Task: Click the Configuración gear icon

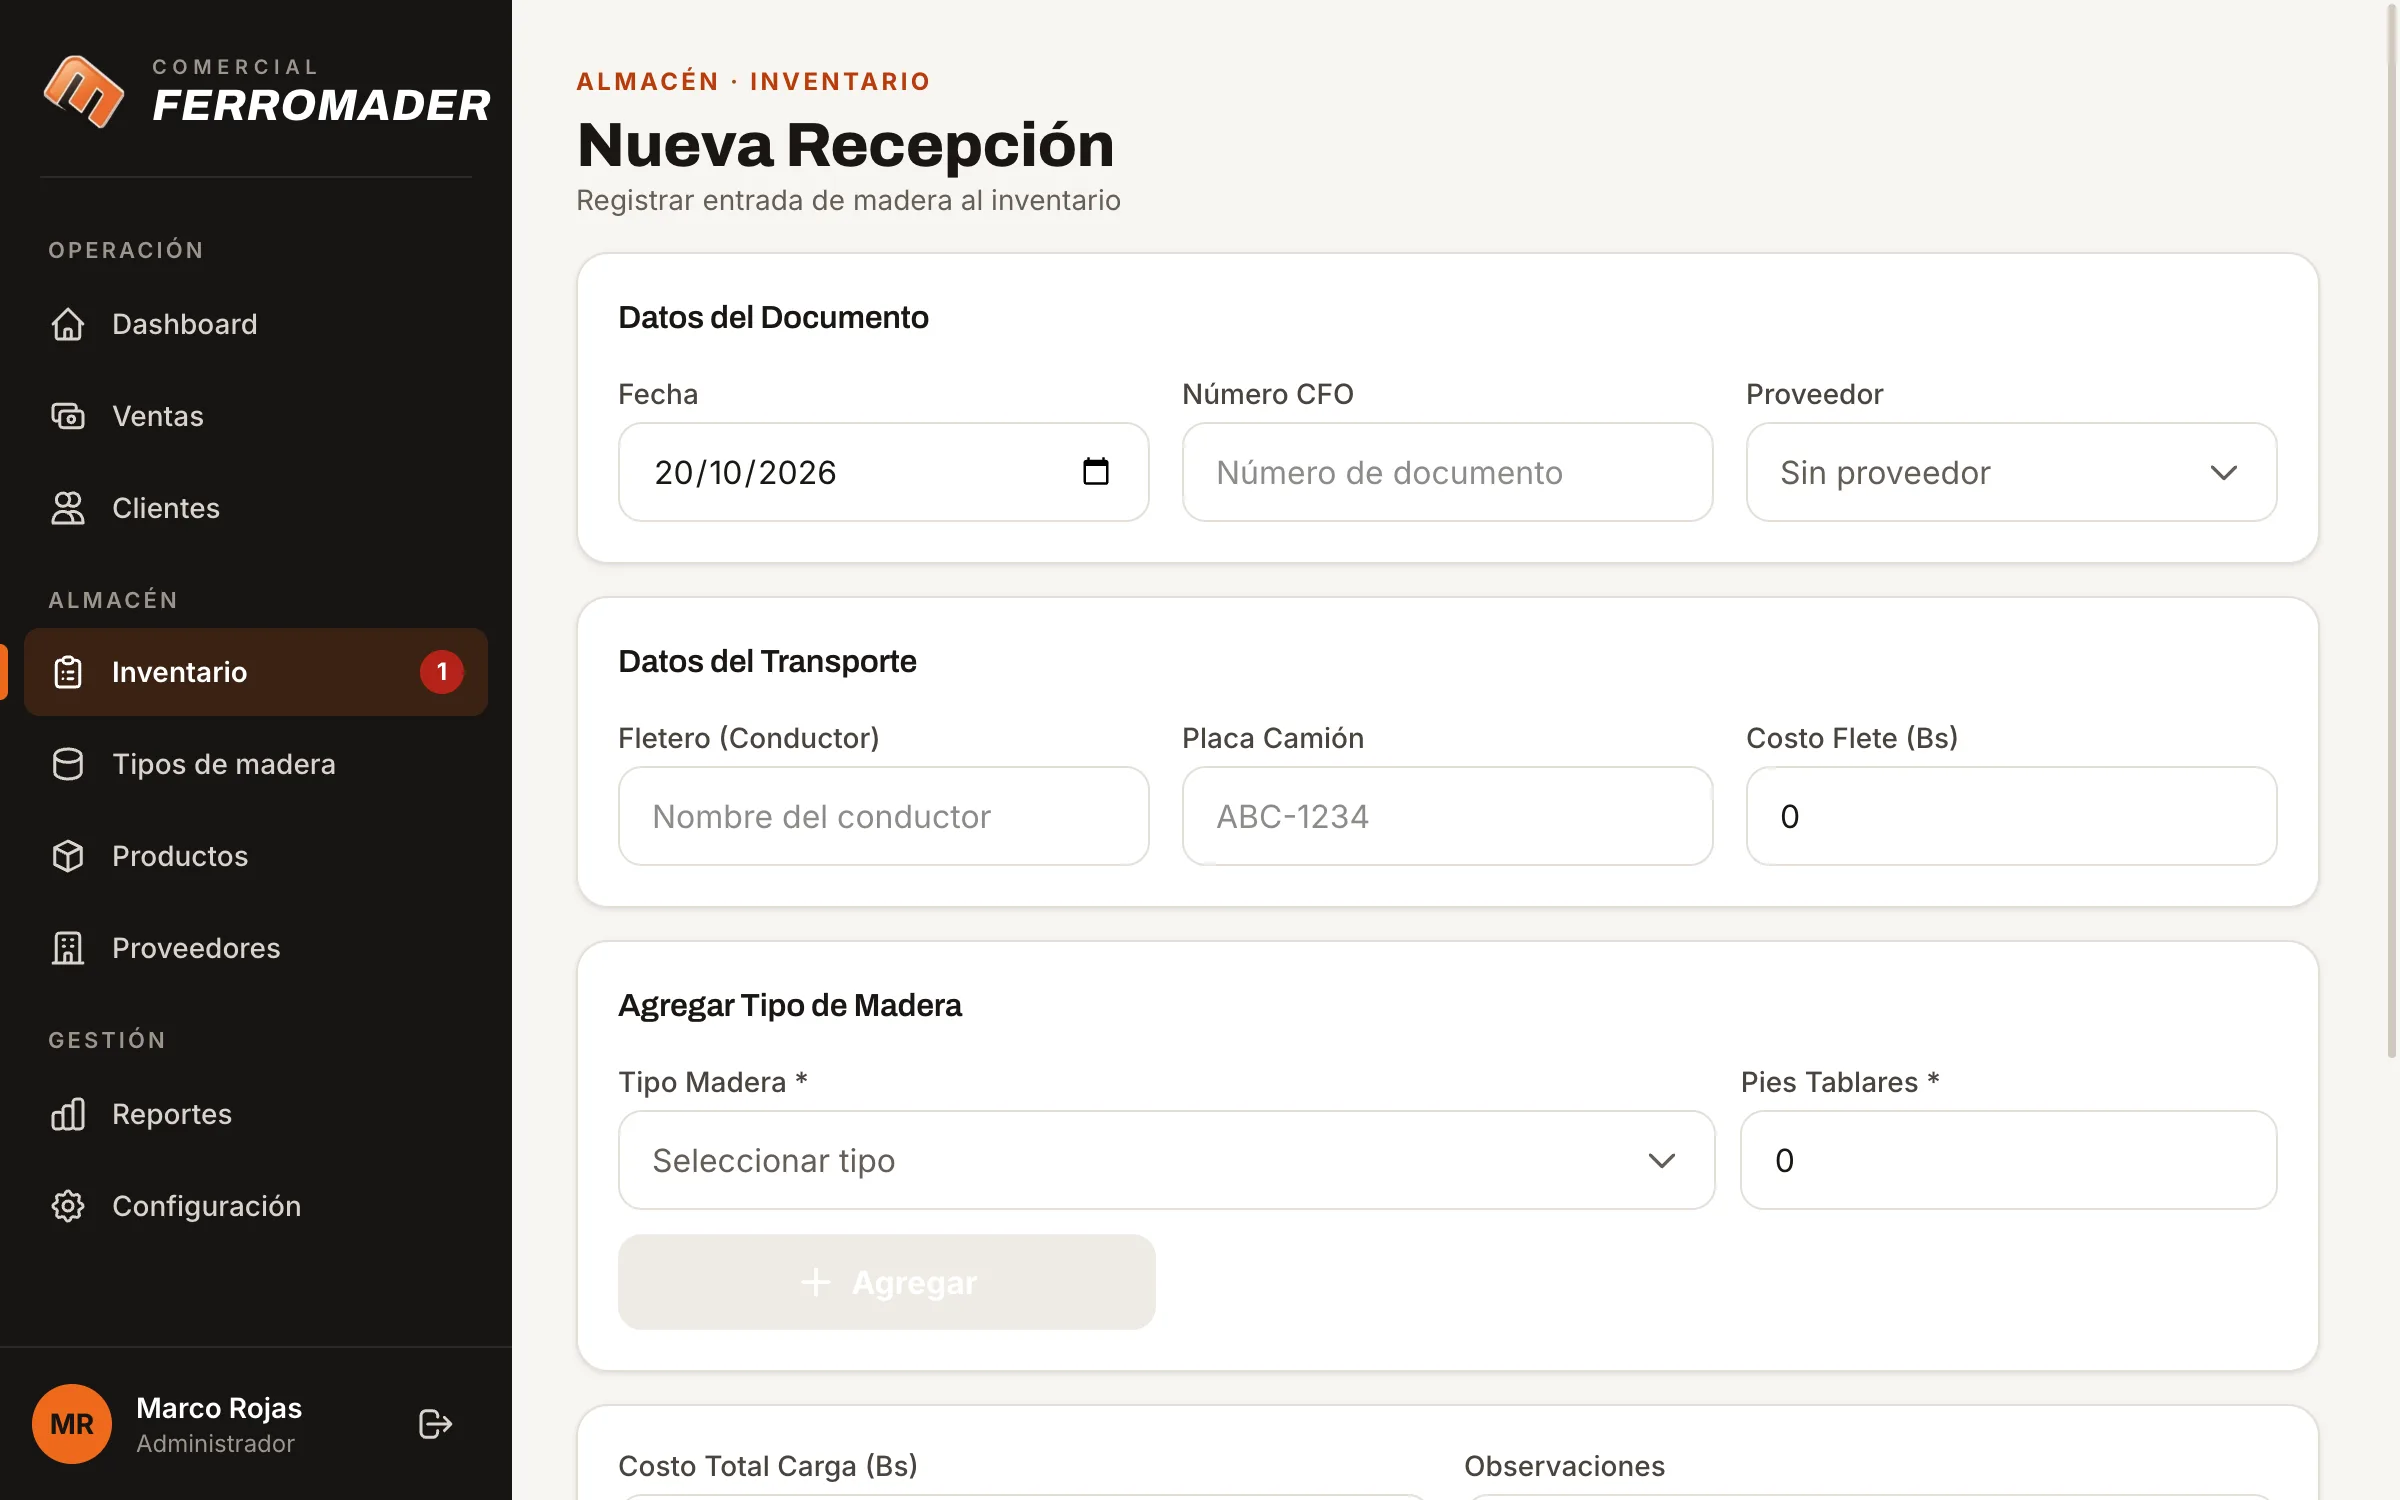Action: tap(68, 1206)
